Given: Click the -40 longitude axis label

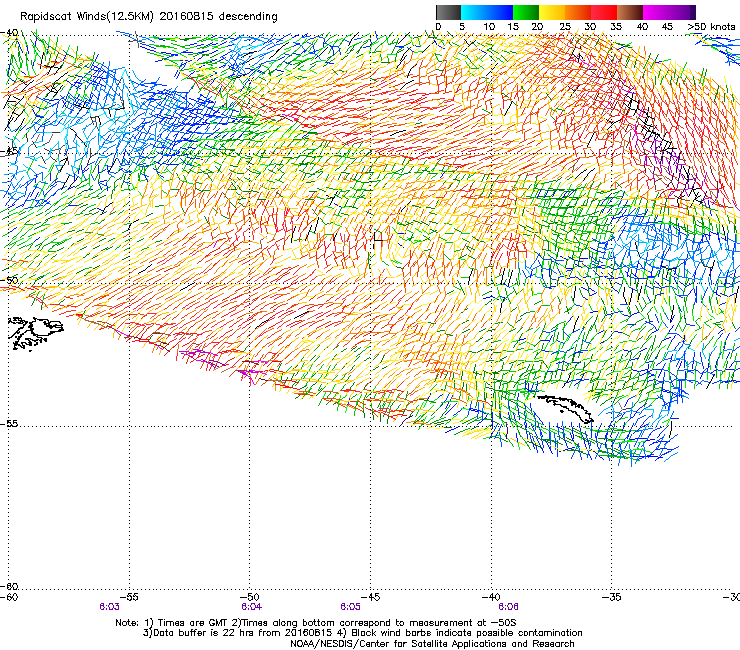Looking at the screenshot, I should click(491, 597).
